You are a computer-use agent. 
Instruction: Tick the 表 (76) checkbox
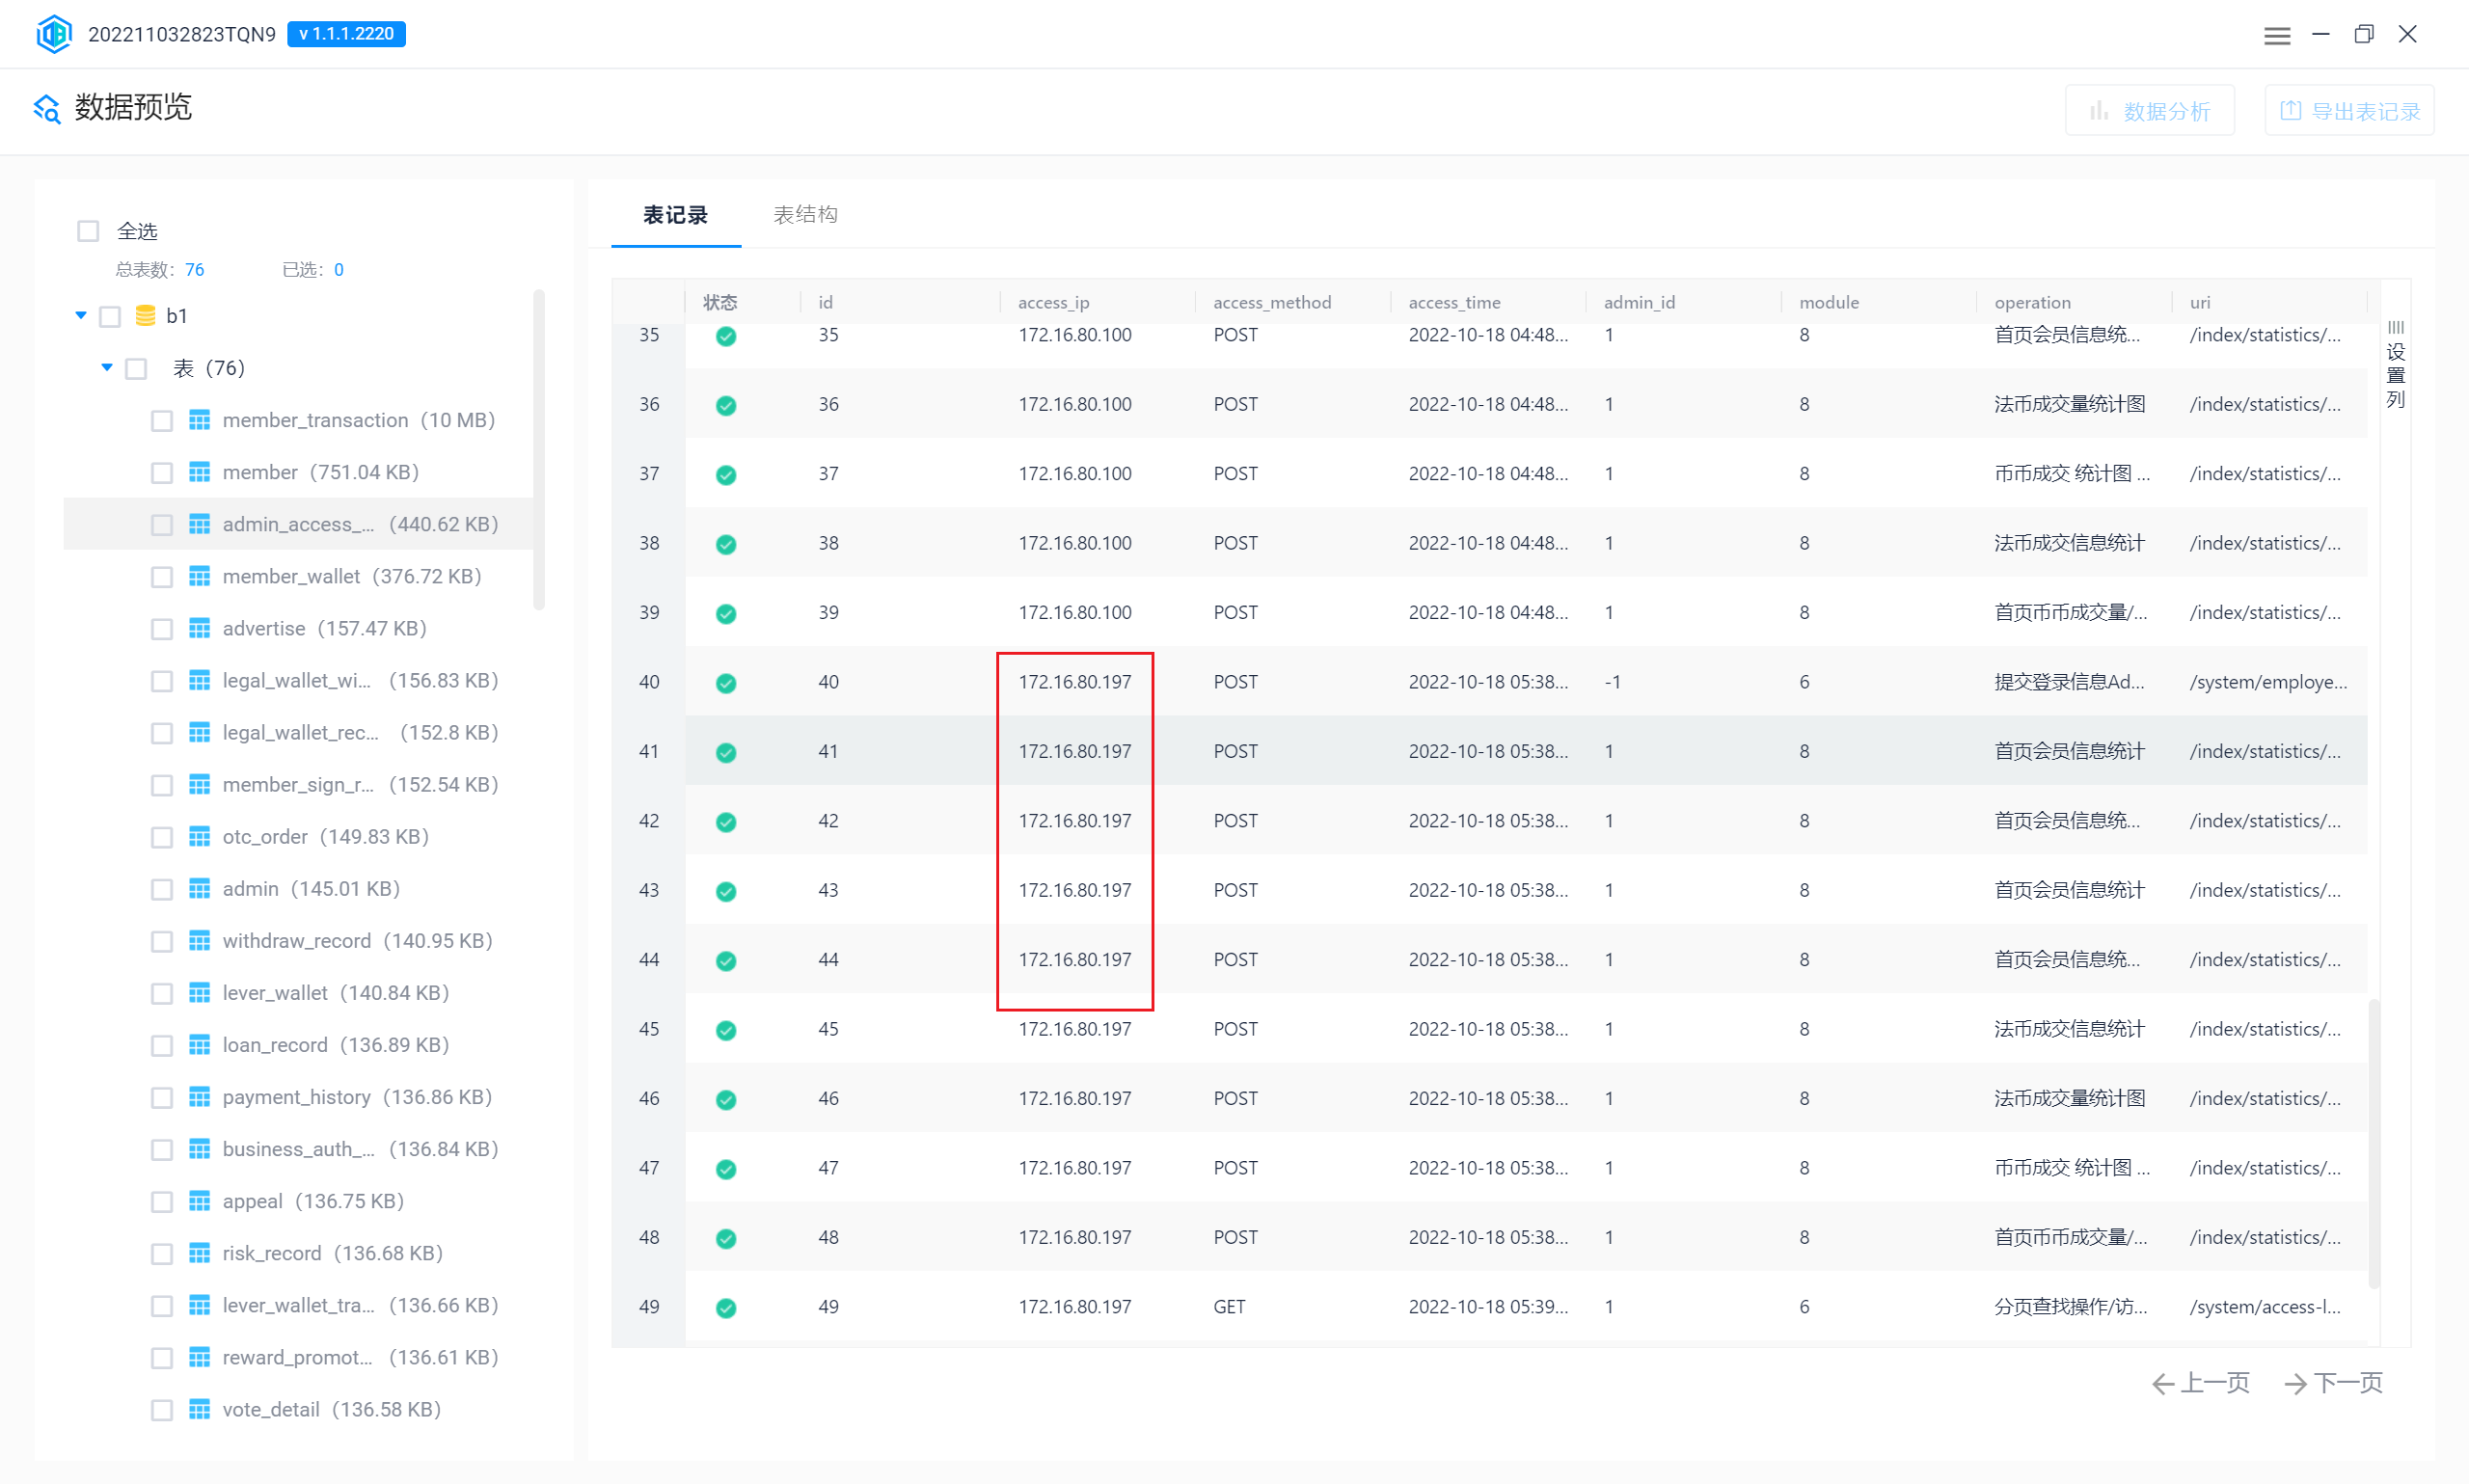136,369
